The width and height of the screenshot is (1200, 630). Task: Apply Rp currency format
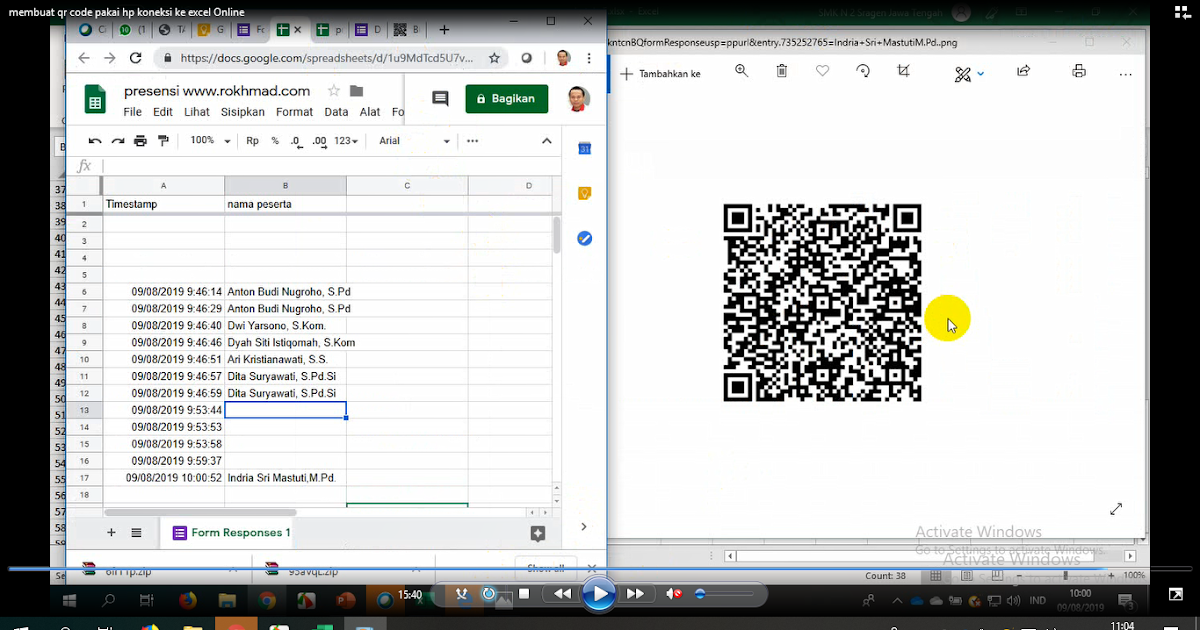pyautogui.click(x=253, y=141)
